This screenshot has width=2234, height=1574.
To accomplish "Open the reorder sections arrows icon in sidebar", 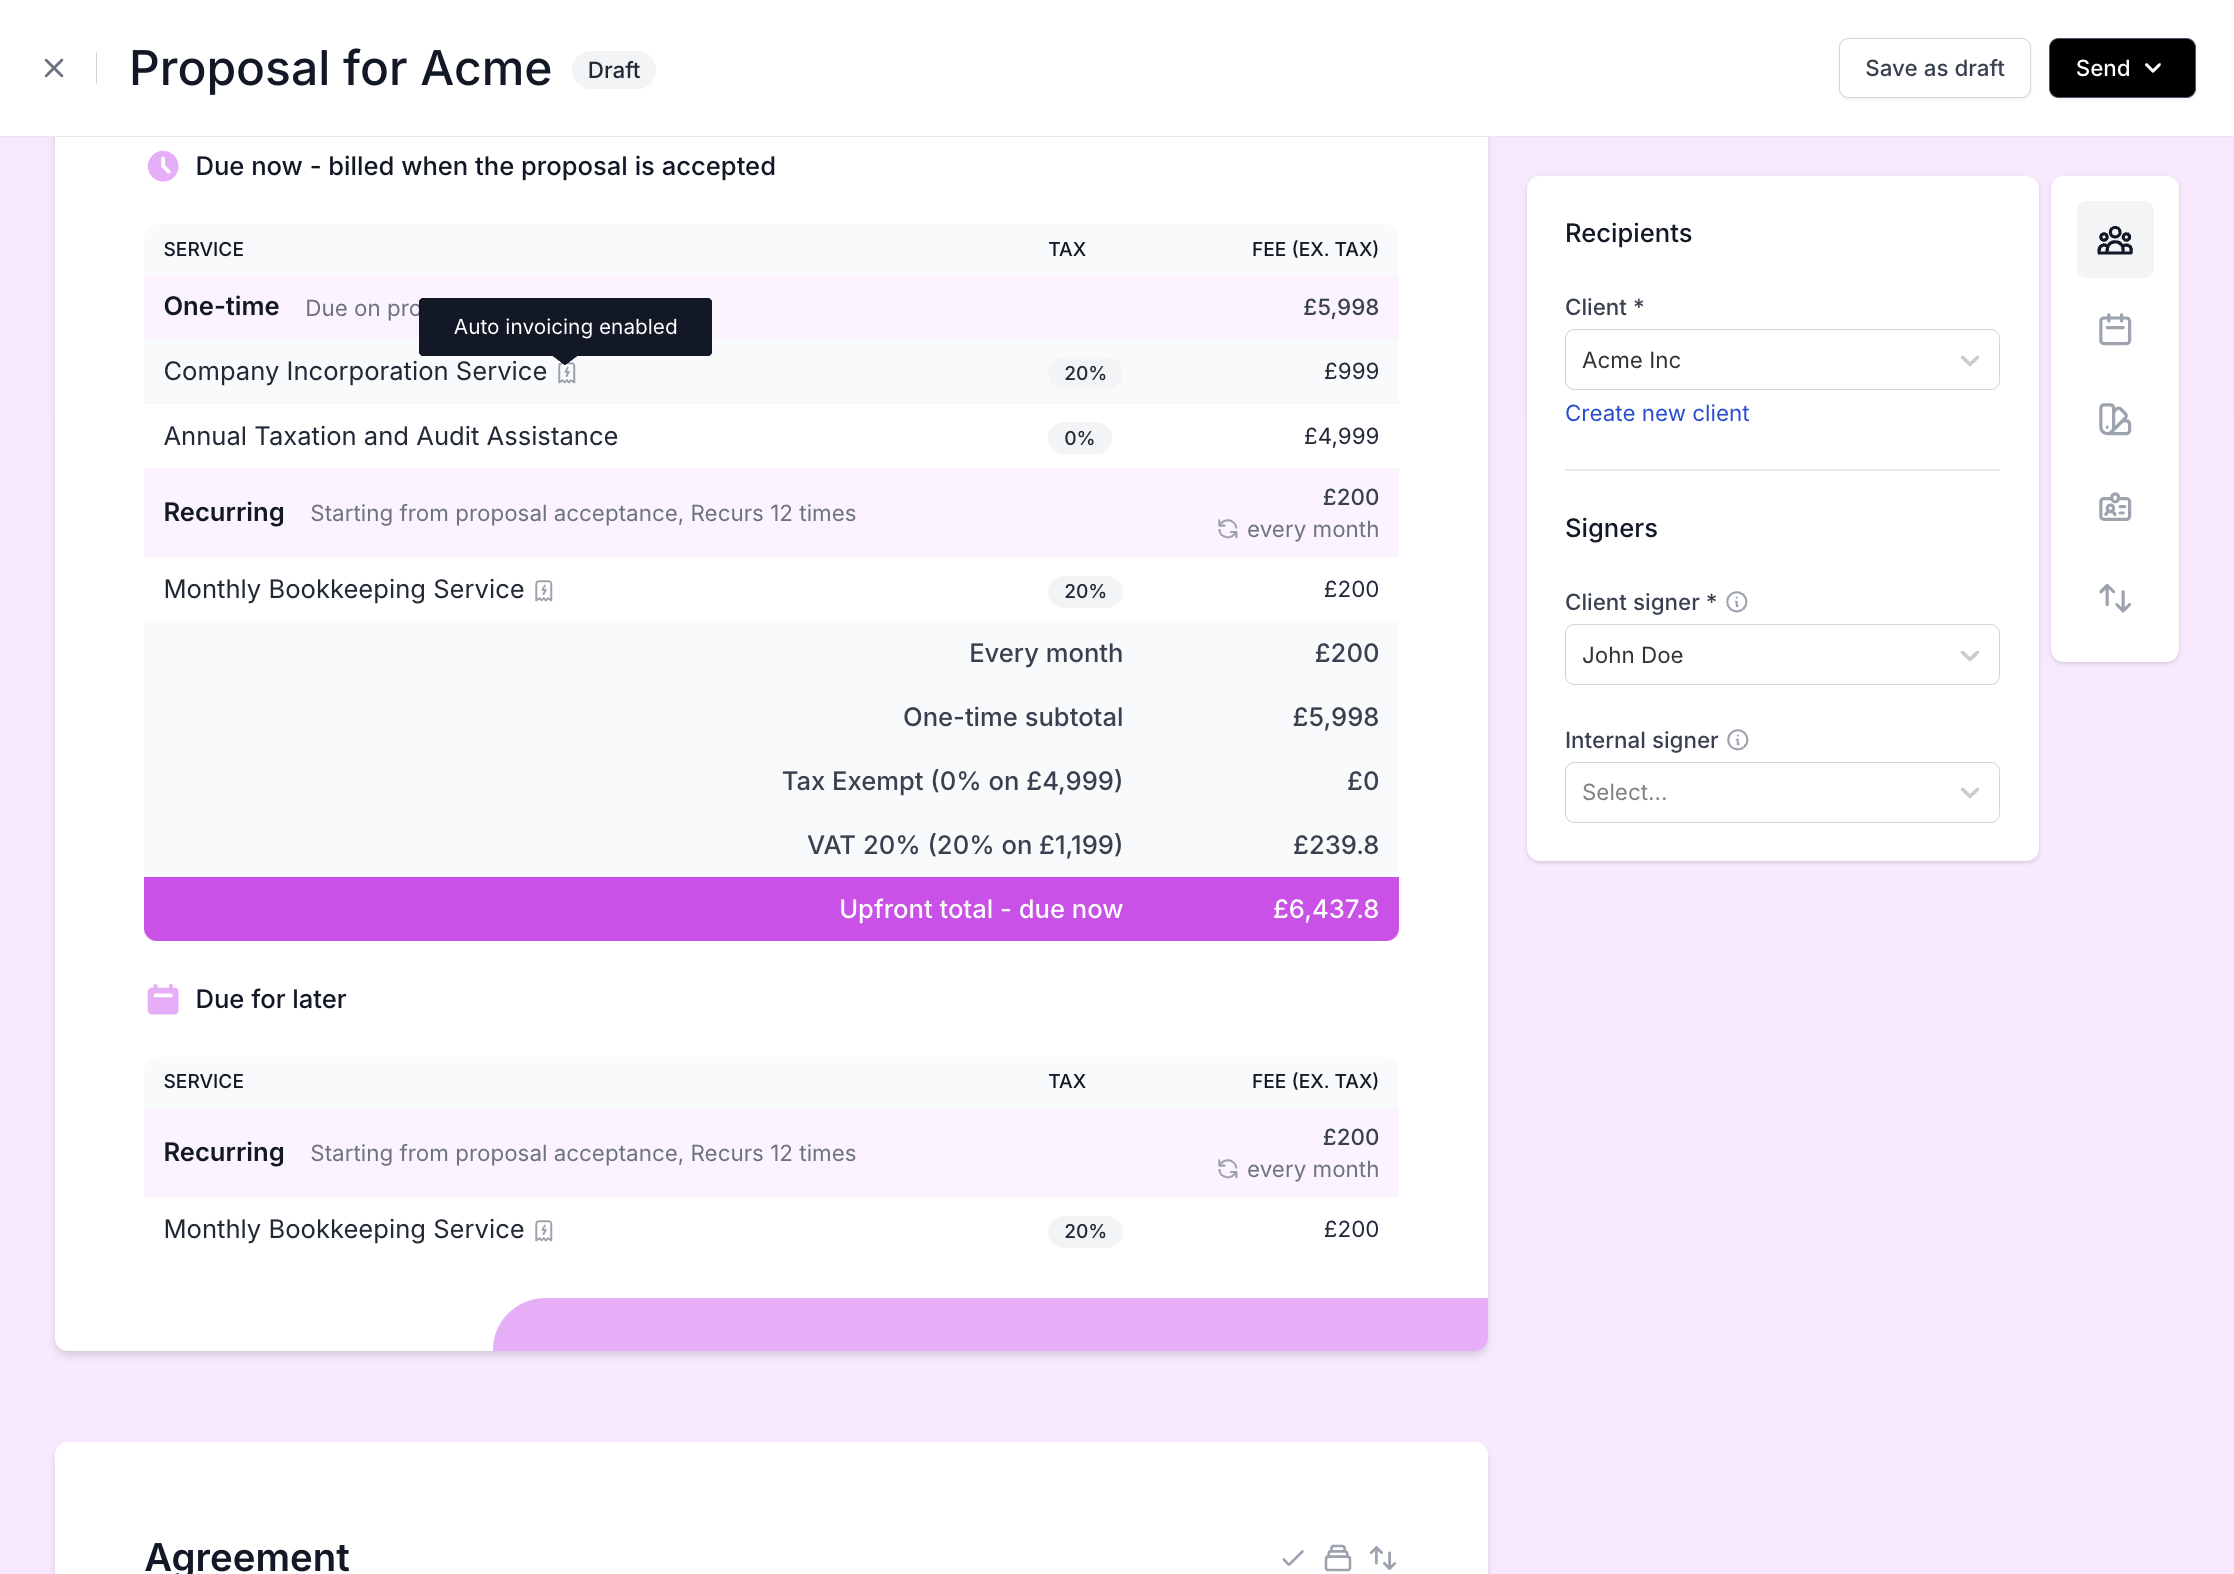I will (x=2115, y=598).
